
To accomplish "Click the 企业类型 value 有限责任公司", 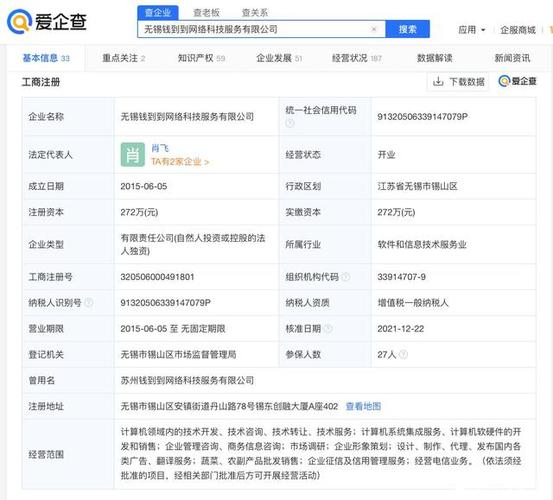I will 193,244.
